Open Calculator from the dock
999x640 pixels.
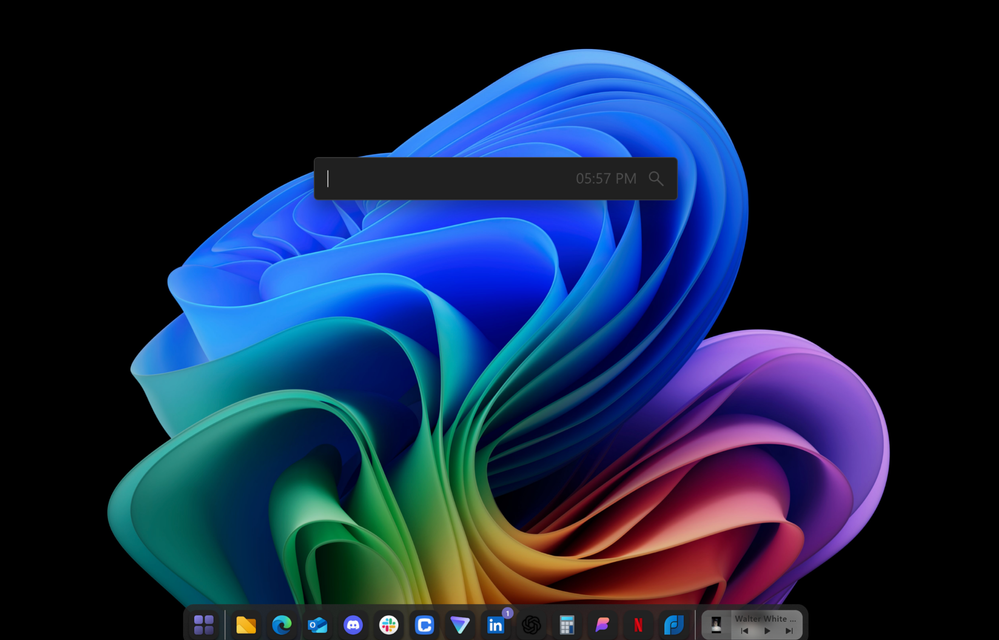coord(567,625)
